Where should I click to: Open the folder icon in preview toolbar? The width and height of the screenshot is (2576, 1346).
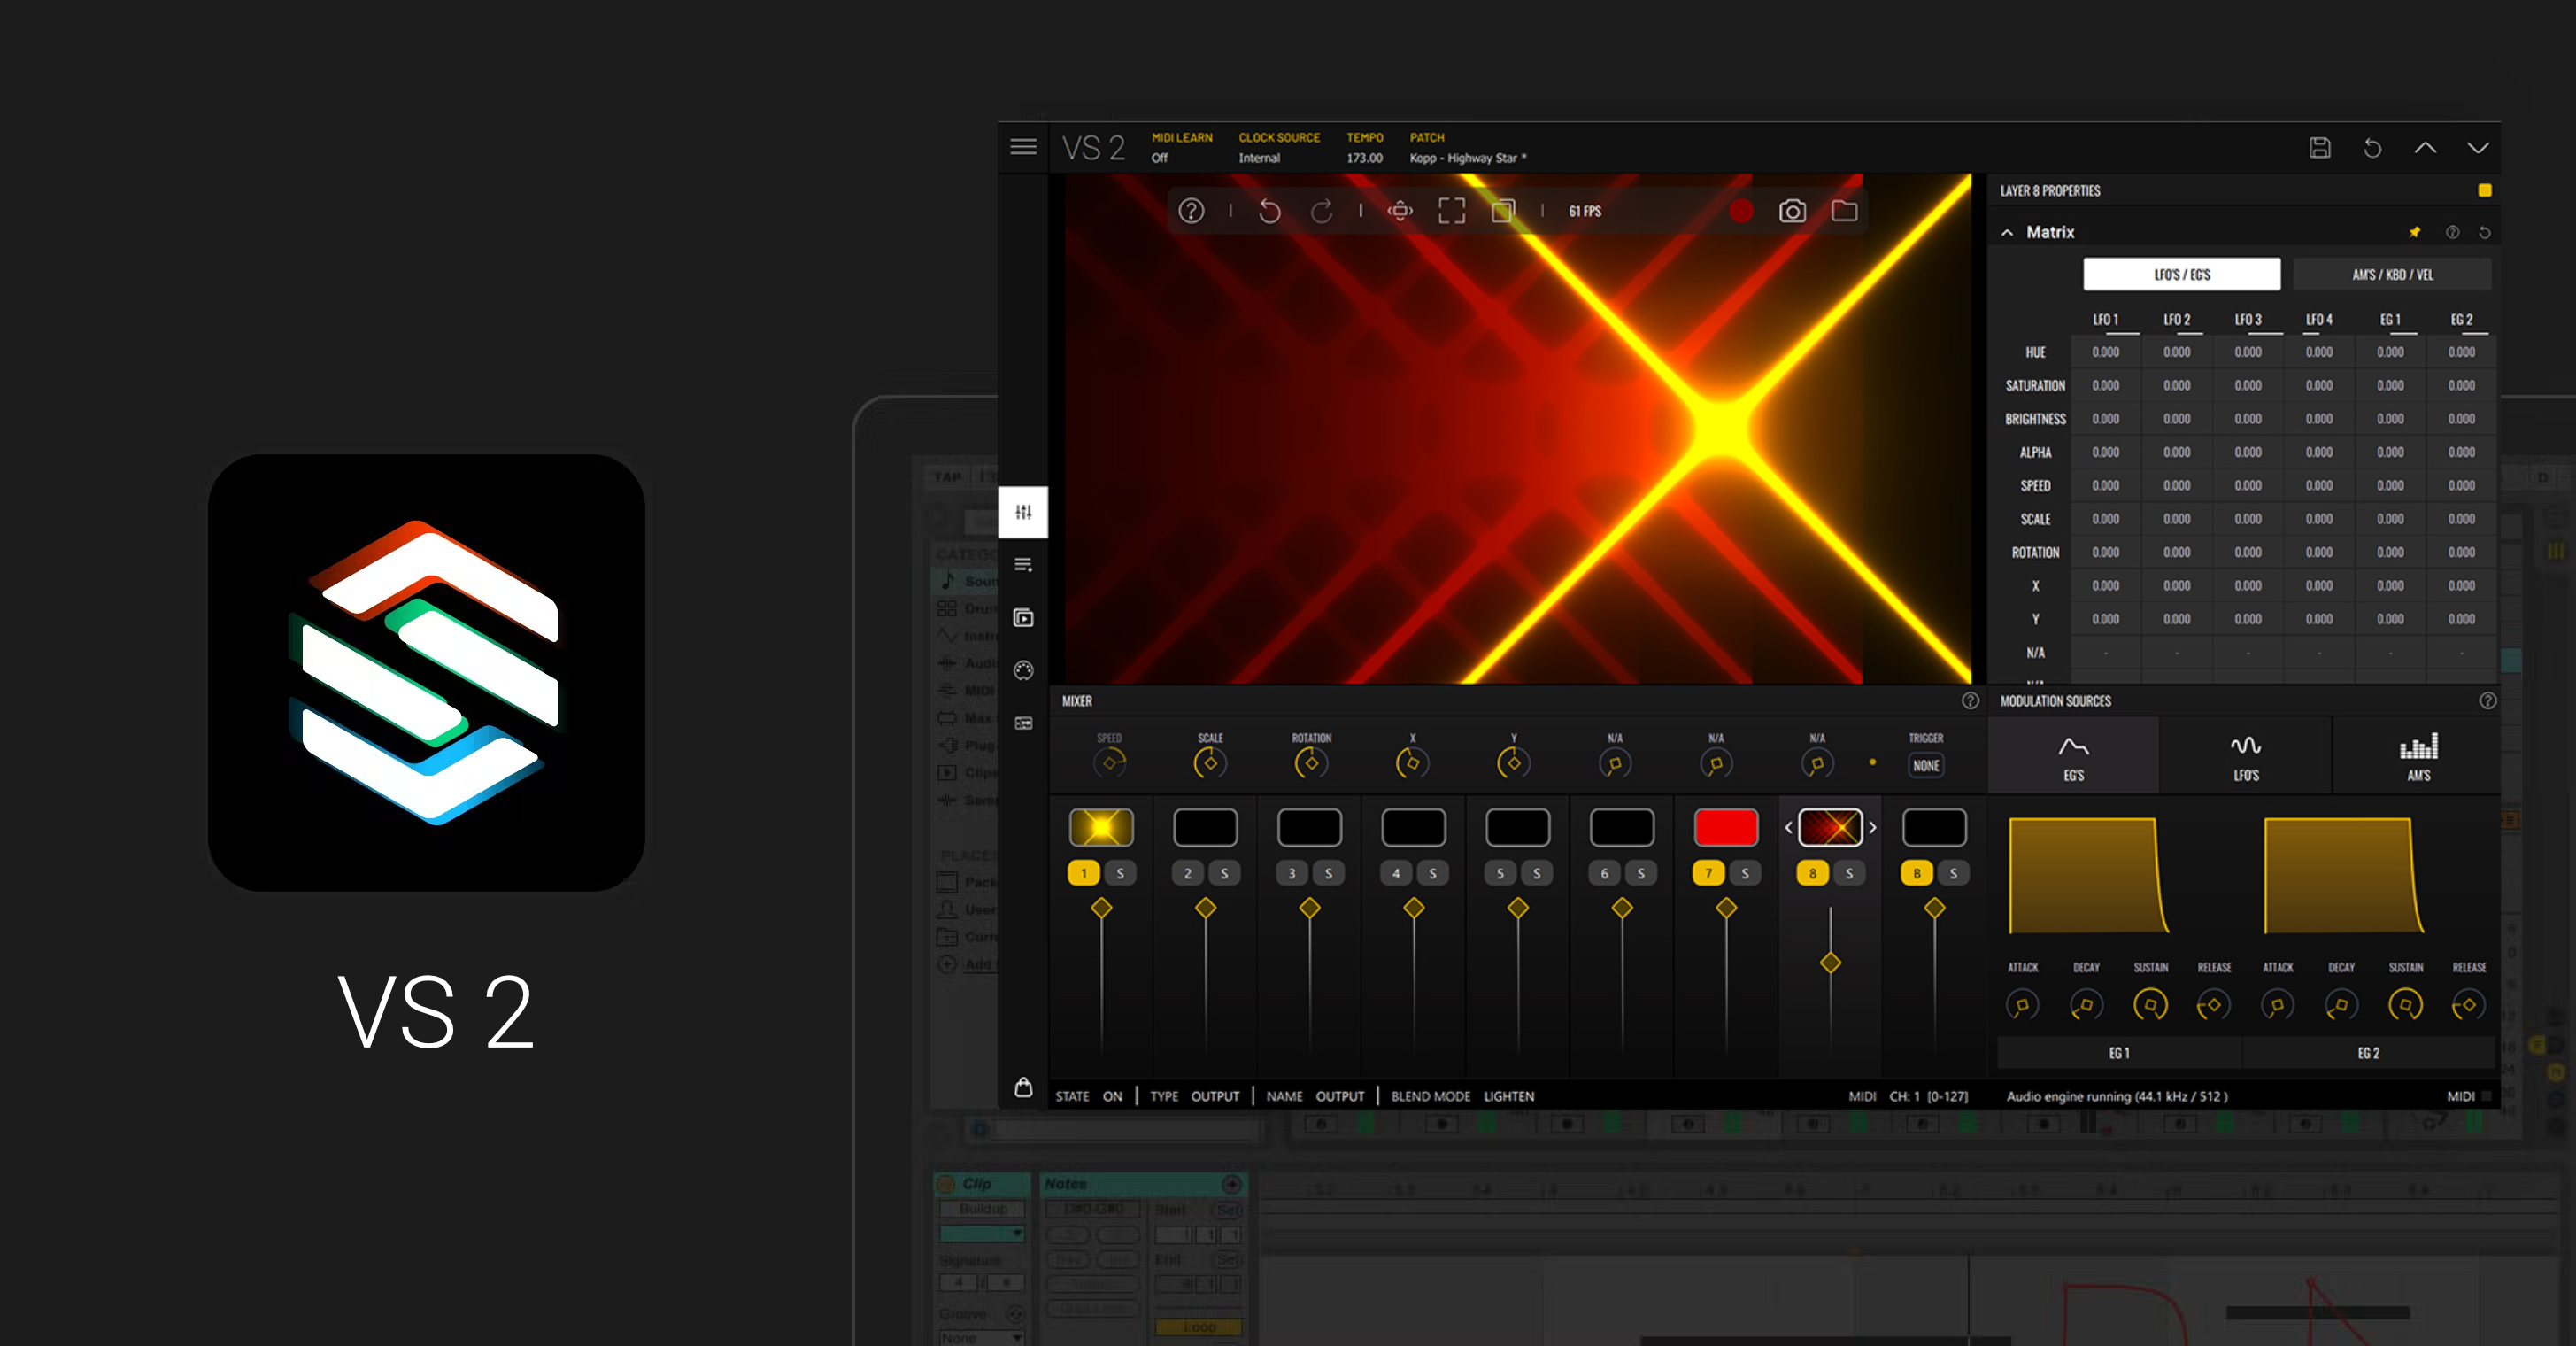click(x=1844, y=211)
